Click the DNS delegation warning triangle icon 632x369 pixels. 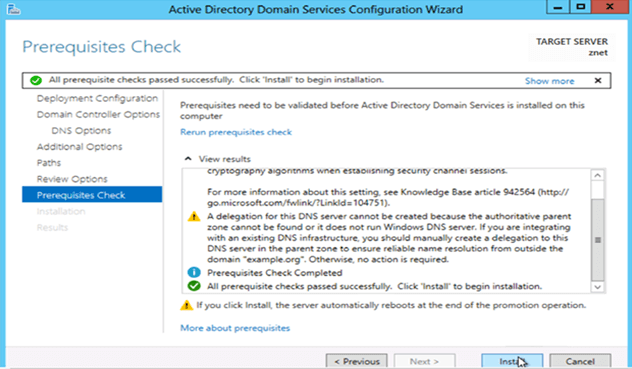pos(194,217)
